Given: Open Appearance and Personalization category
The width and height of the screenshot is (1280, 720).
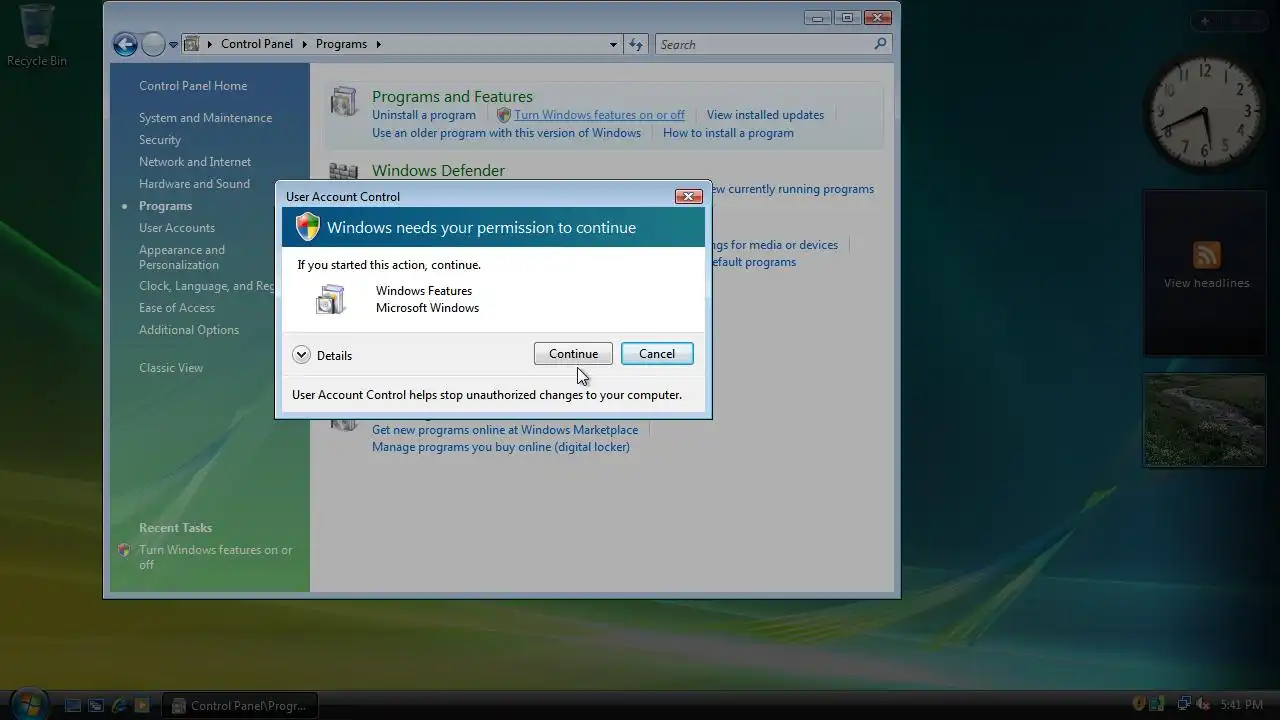Looking at the screenshot, I should click(182, 257).
